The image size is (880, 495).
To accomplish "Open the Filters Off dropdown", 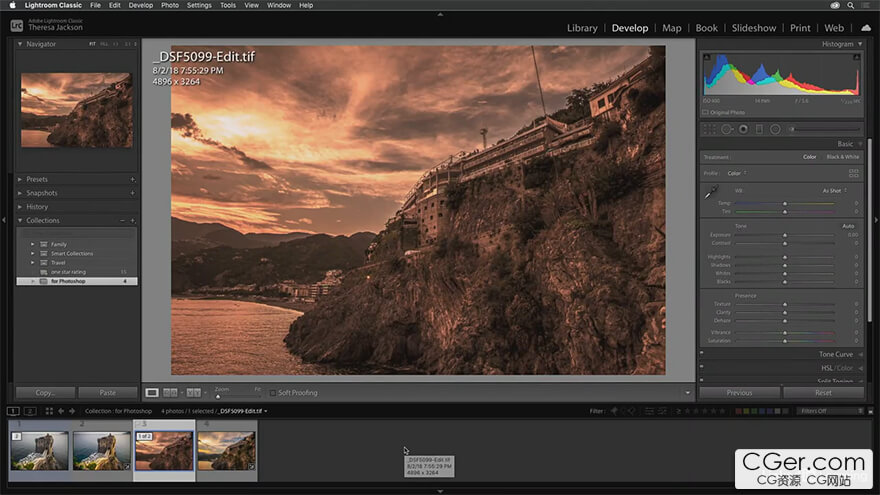I will tap(830, 411).
